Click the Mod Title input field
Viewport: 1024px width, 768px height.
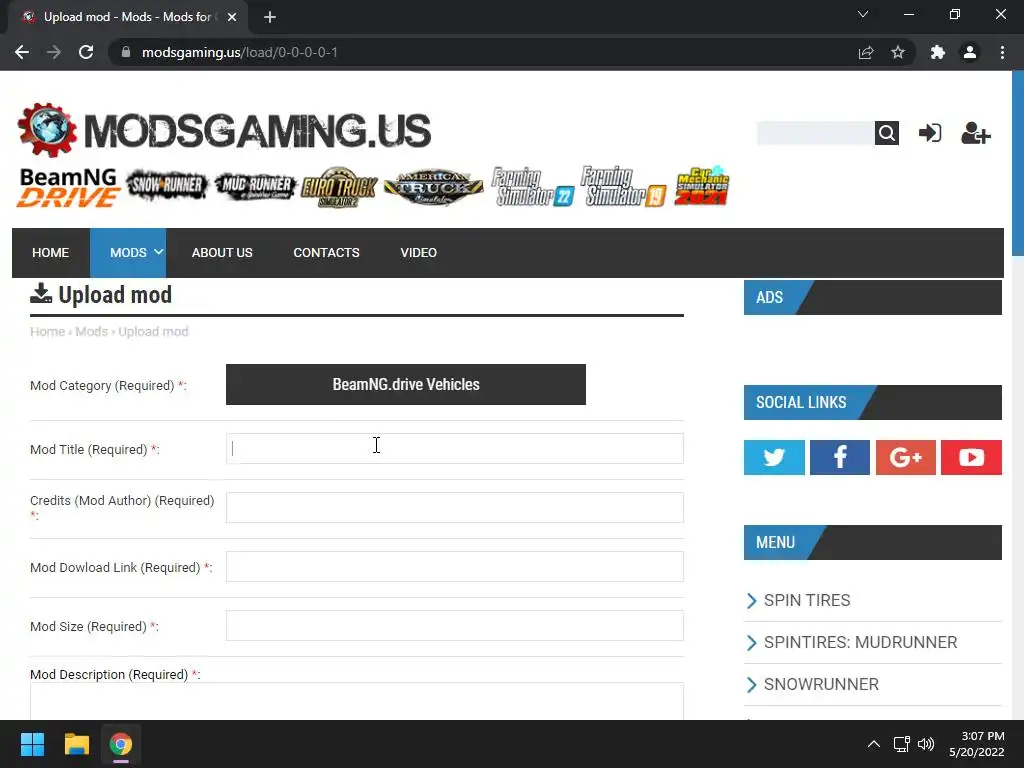pos(455,449)
